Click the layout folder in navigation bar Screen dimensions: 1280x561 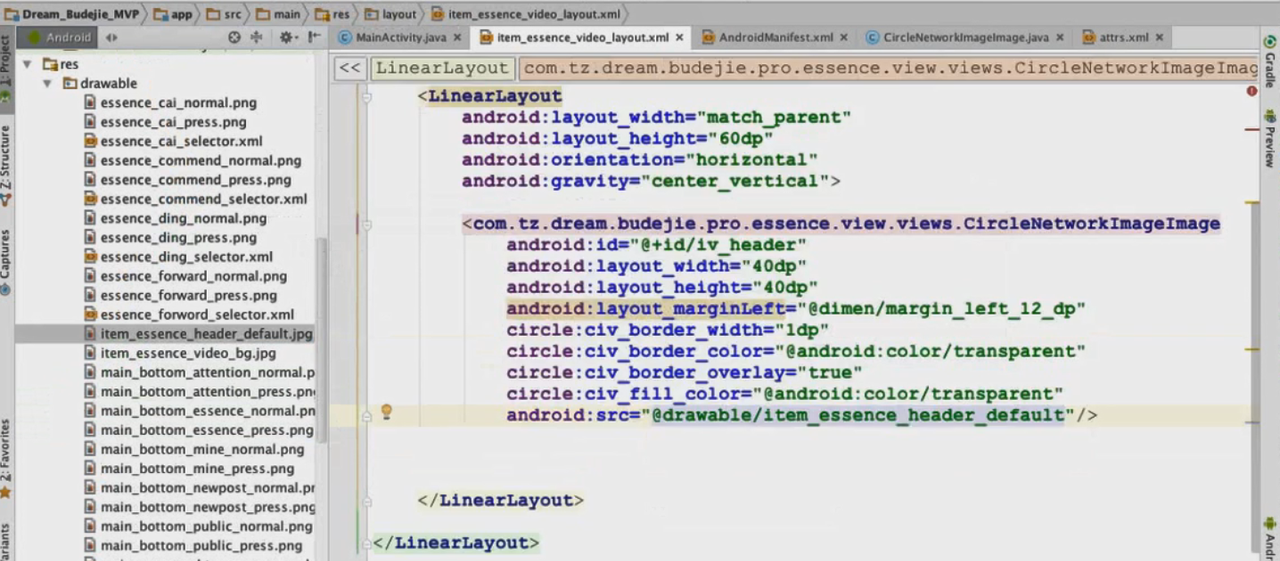click(x=390, y=14)
